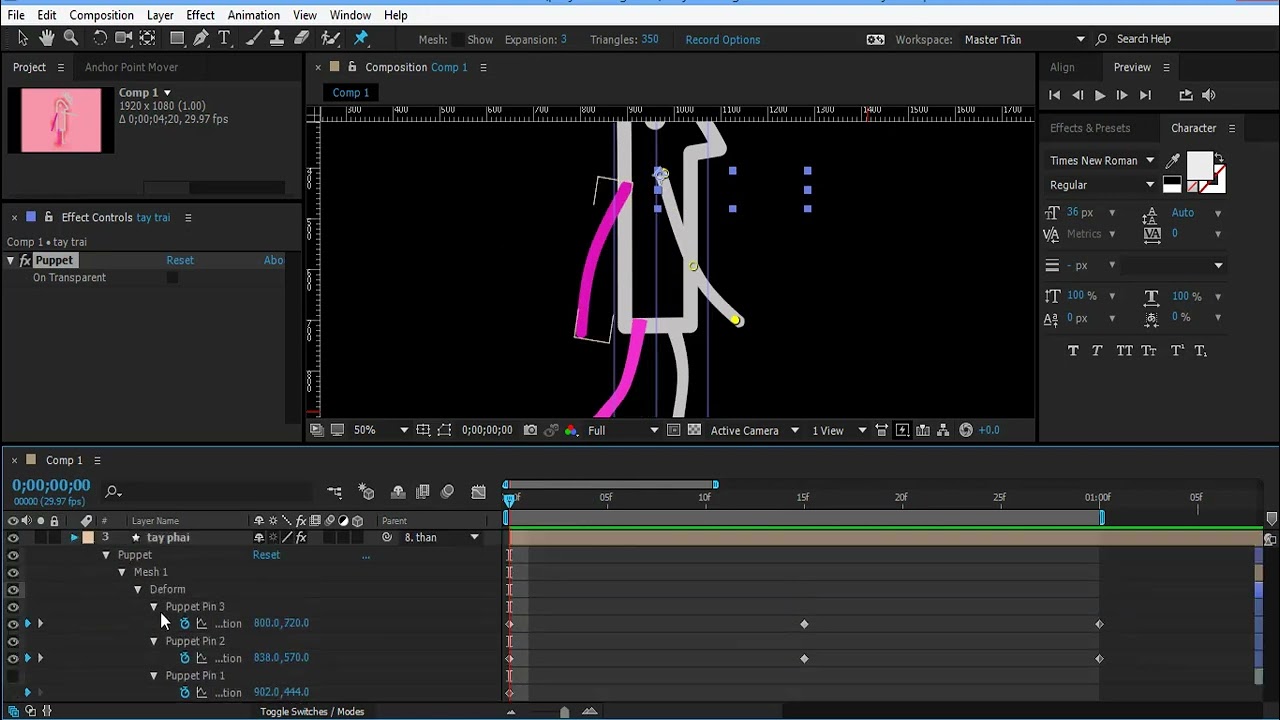Select the Rectangle shape tool
The image size is (1280, 720).
point(177,38)
